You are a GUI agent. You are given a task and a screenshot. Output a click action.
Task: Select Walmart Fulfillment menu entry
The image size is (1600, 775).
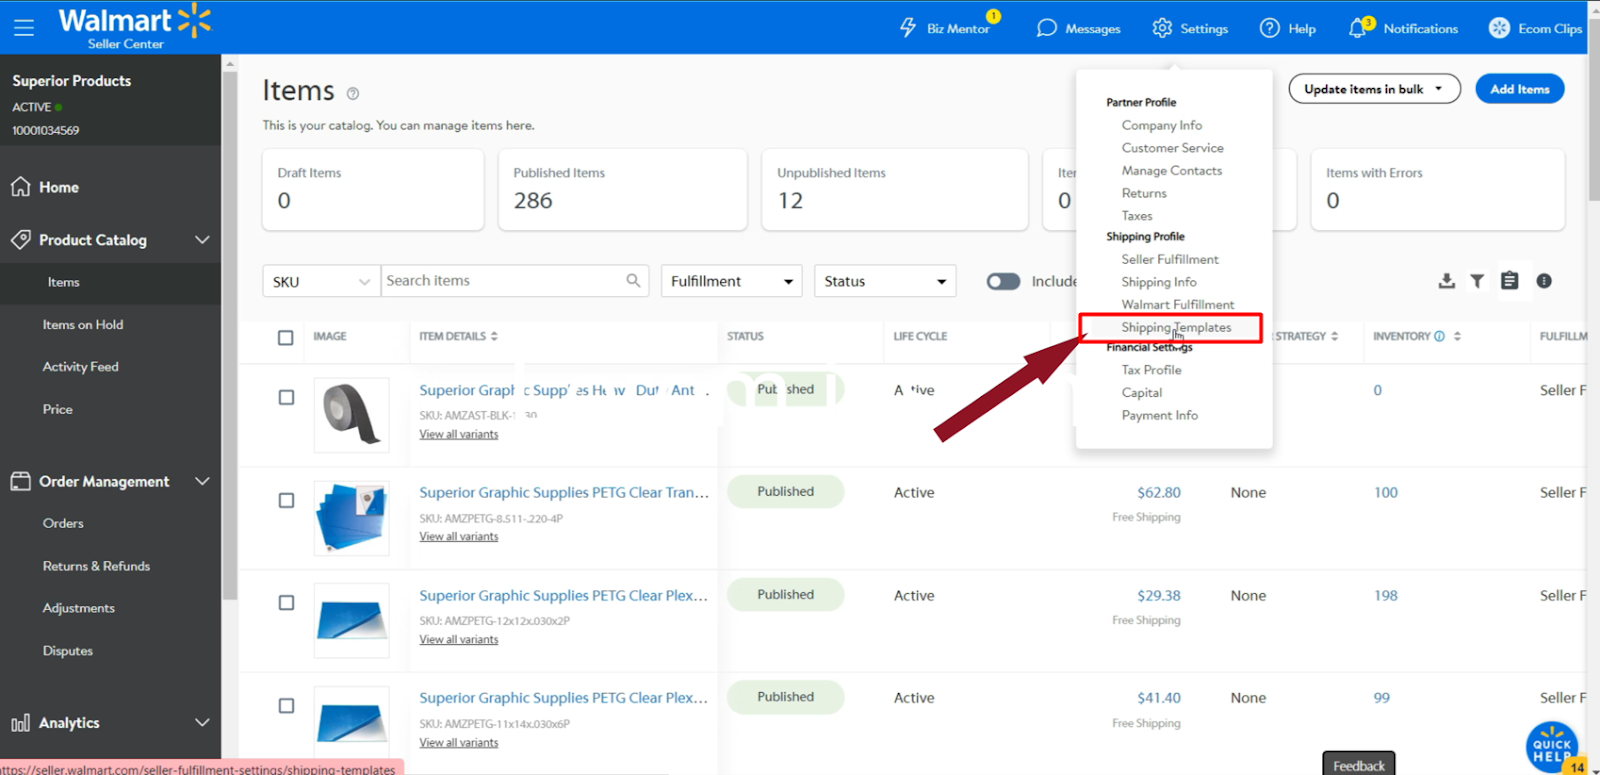coord(1177,305)
